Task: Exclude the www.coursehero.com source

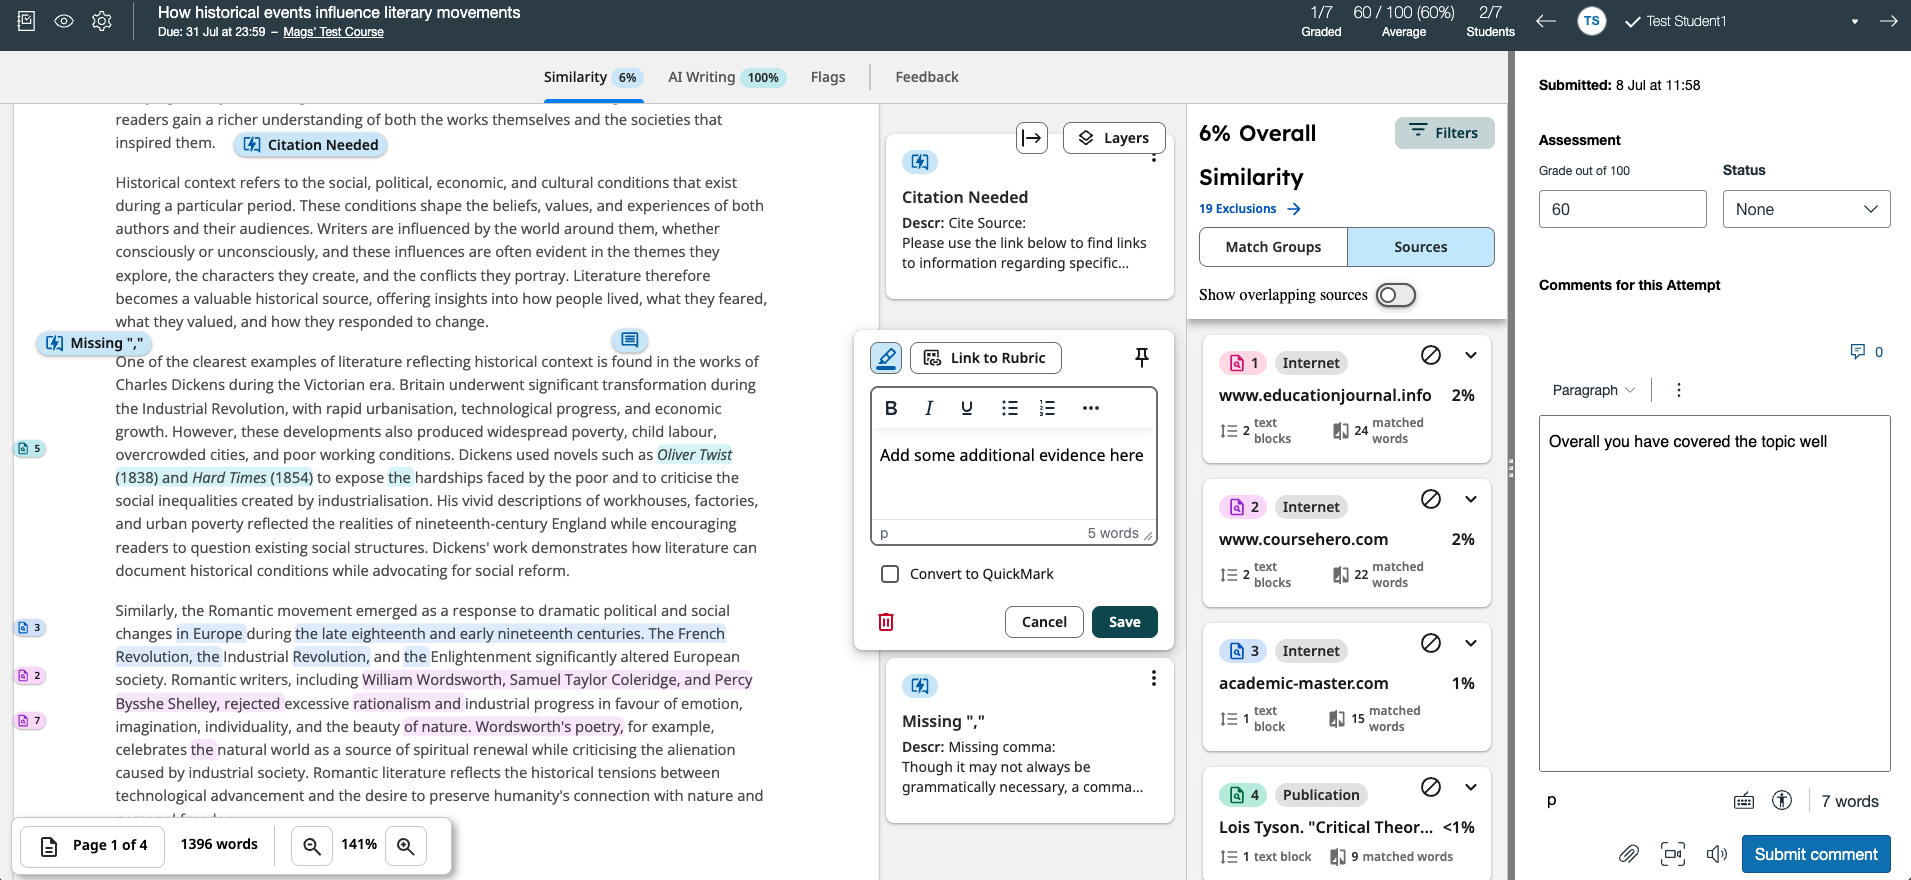Action: (1431, 499)
